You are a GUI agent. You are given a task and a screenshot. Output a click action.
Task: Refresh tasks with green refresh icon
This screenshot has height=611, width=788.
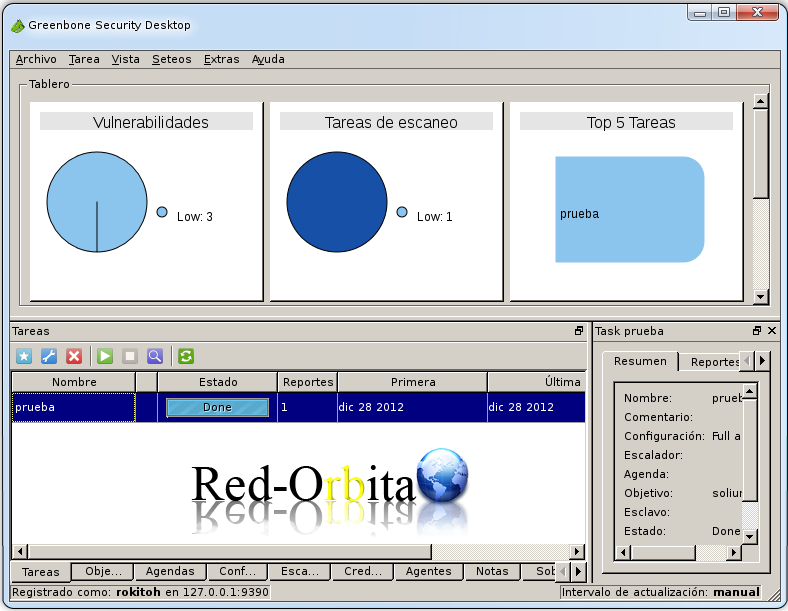tap(186, 356)
